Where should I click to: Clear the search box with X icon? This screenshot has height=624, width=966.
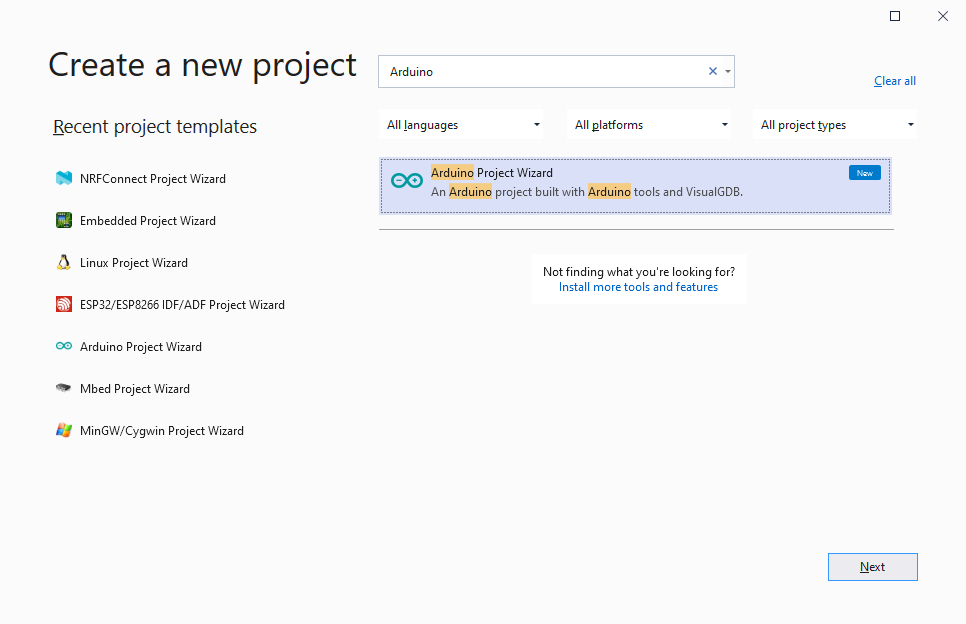point(713,71)
